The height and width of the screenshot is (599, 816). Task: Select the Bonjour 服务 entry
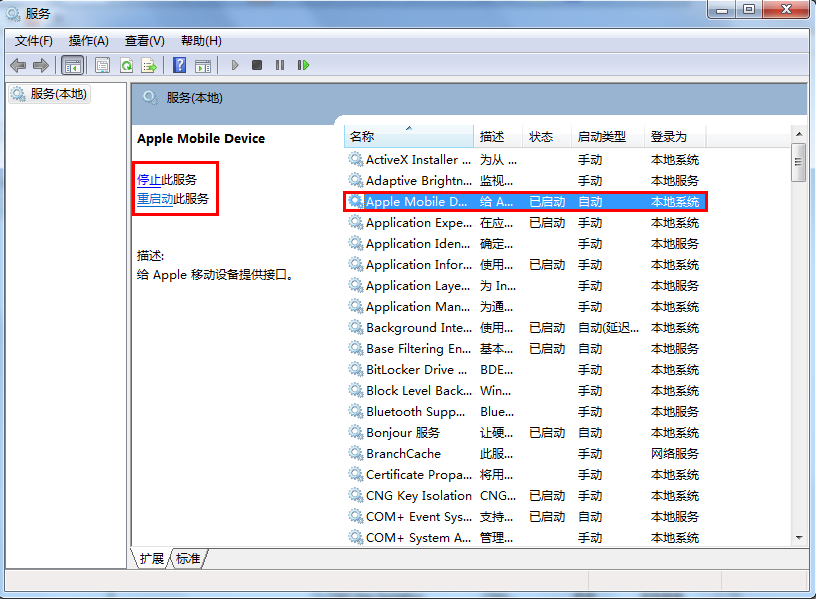click(402, 432)
